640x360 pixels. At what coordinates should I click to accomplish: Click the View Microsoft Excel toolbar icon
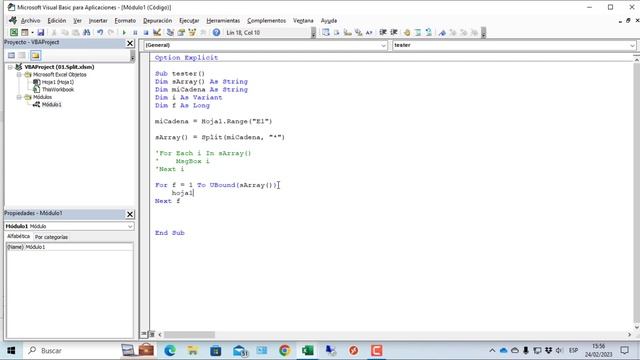coord(13,32)
